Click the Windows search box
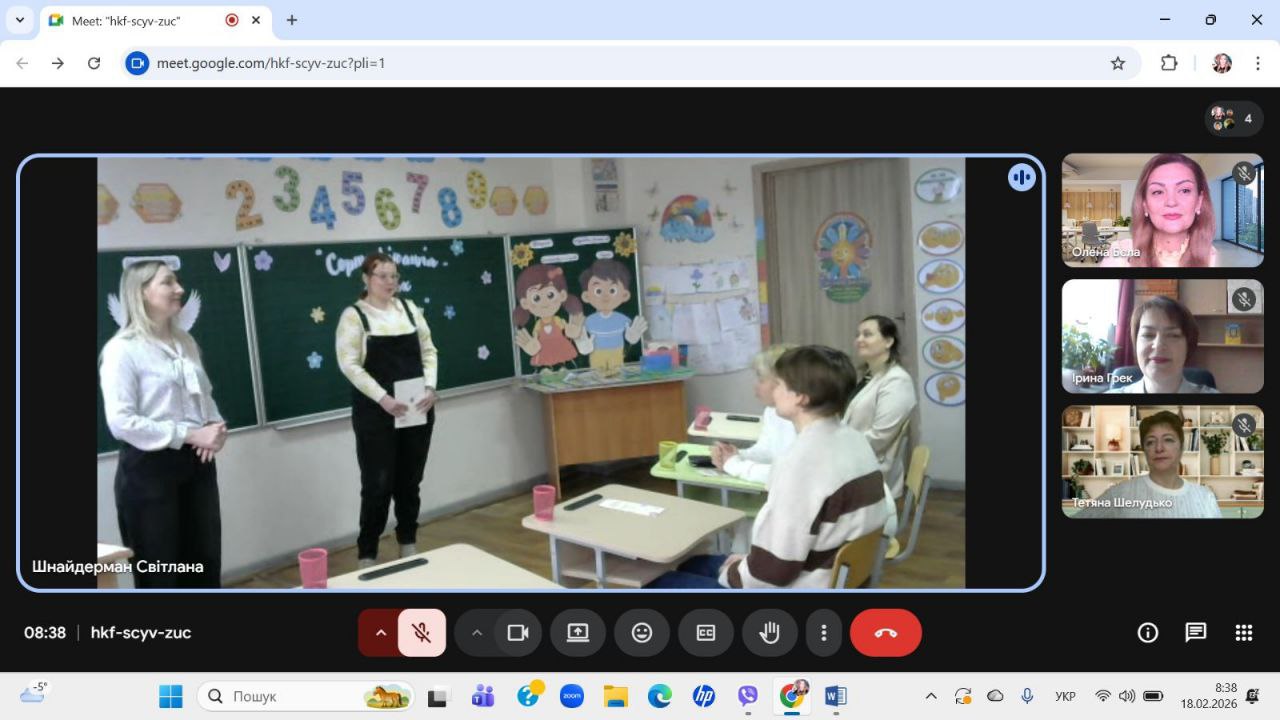 300,695
